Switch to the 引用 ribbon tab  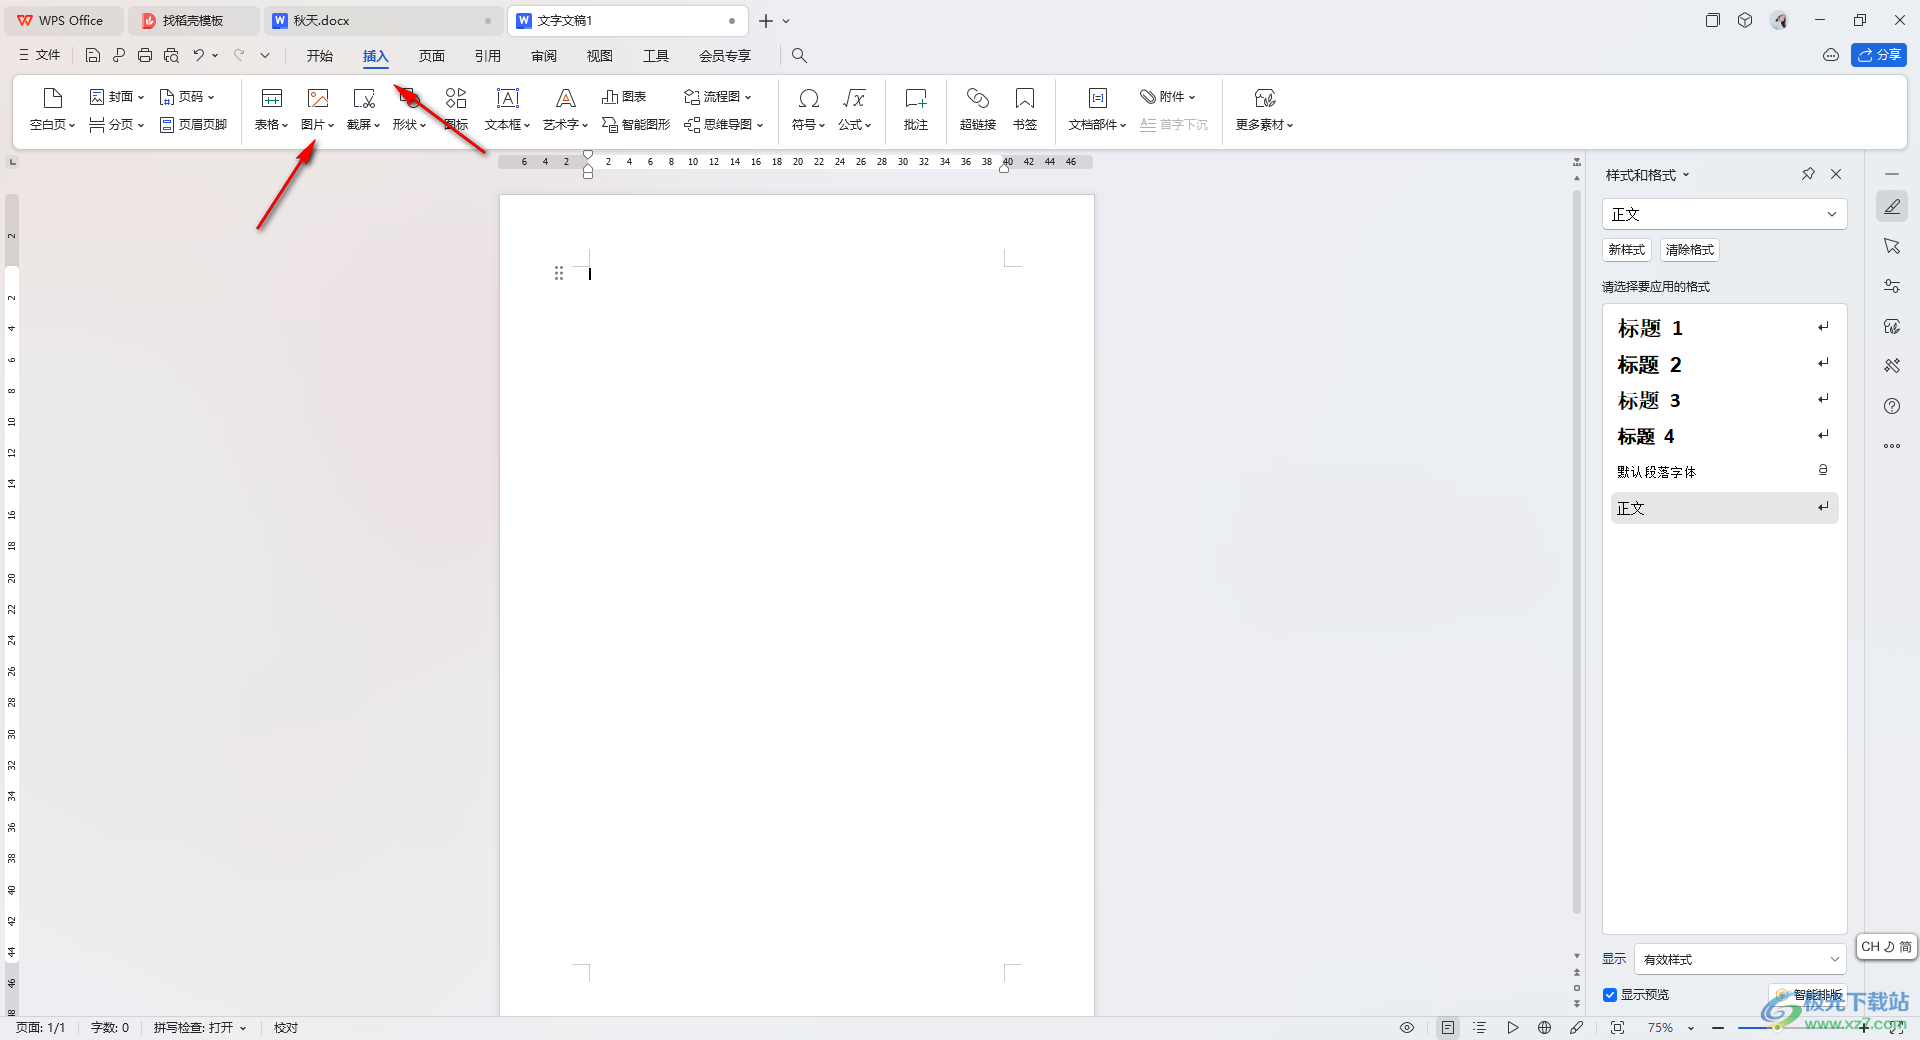(x=488, y=56)
